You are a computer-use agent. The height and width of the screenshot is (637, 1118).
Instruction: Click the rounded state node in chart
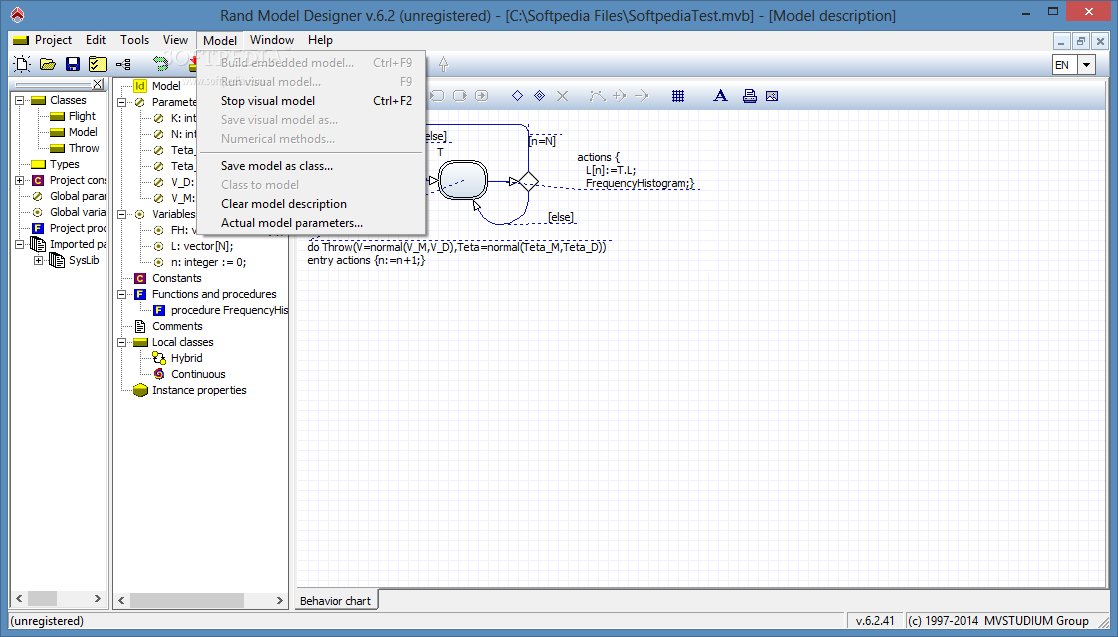click(463, 180)
